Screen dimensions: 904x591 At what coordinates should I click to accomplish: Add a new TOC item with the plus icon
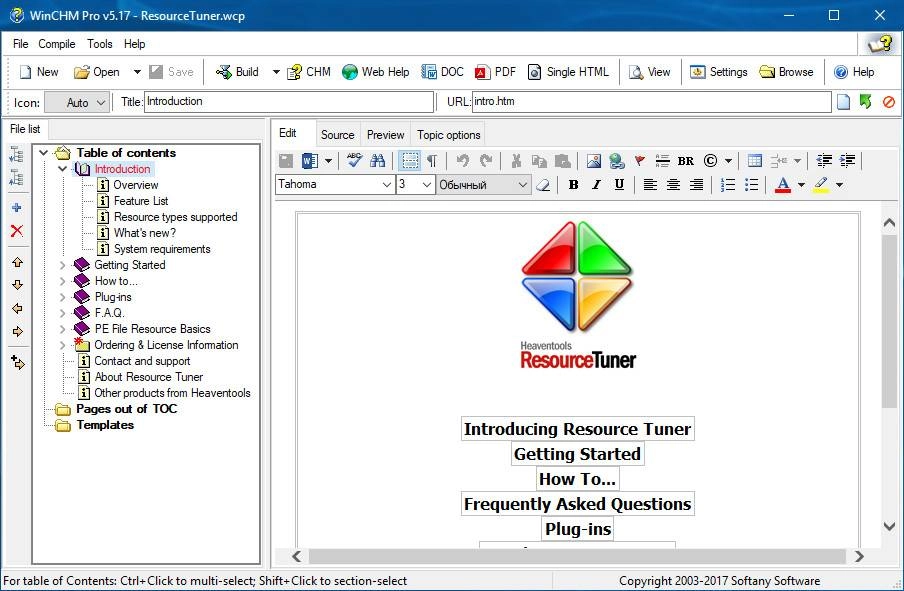coord(17,208)
